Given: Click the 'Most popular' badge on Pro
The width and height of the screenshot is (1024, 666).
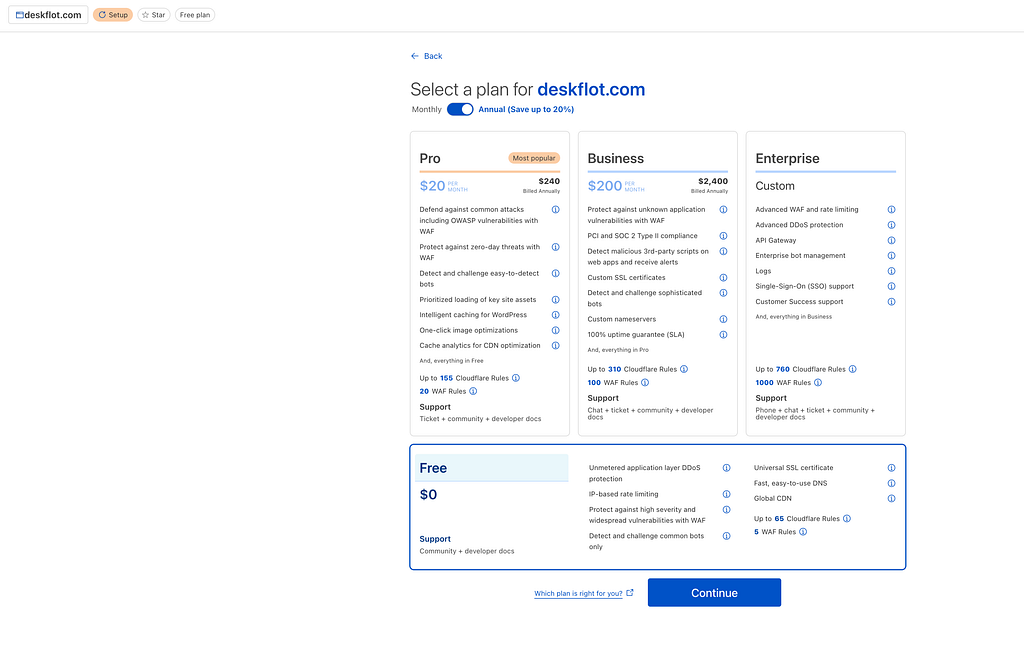Looking at the screenshot, I should pos(534,158).
